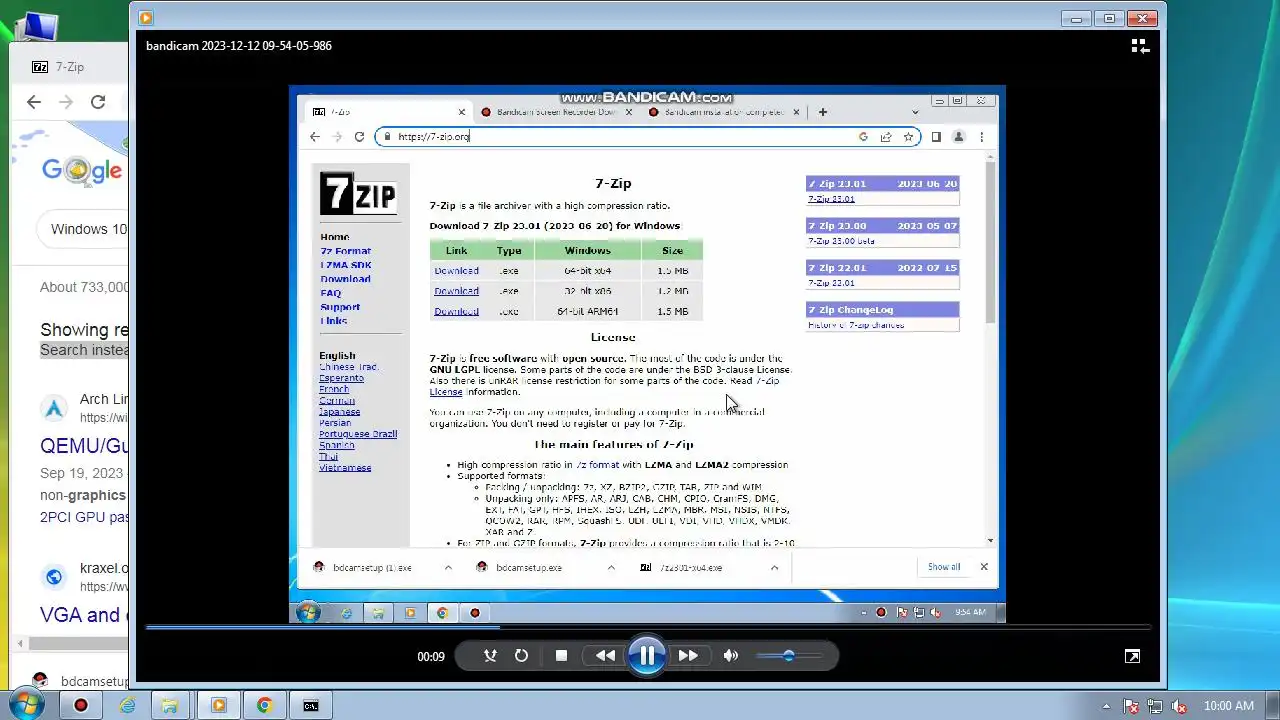
Task: Open Bandicam from the taskbar
Action: [x=81, y=705]
